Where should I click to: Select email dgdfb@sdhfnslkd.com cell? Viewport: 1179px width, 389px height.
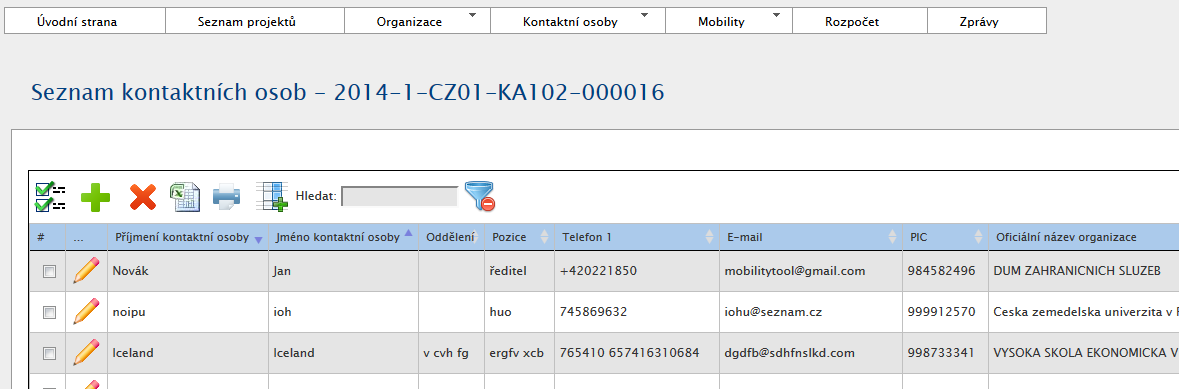pyautogui.click(x=811, y=352)
